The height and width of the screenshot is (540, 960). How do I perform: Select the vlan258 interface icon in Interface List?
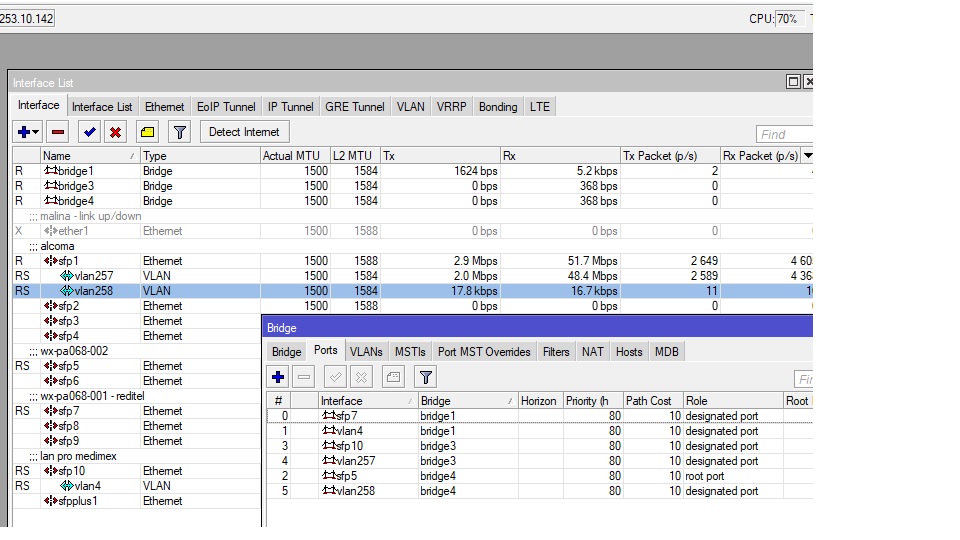[67, 291]
